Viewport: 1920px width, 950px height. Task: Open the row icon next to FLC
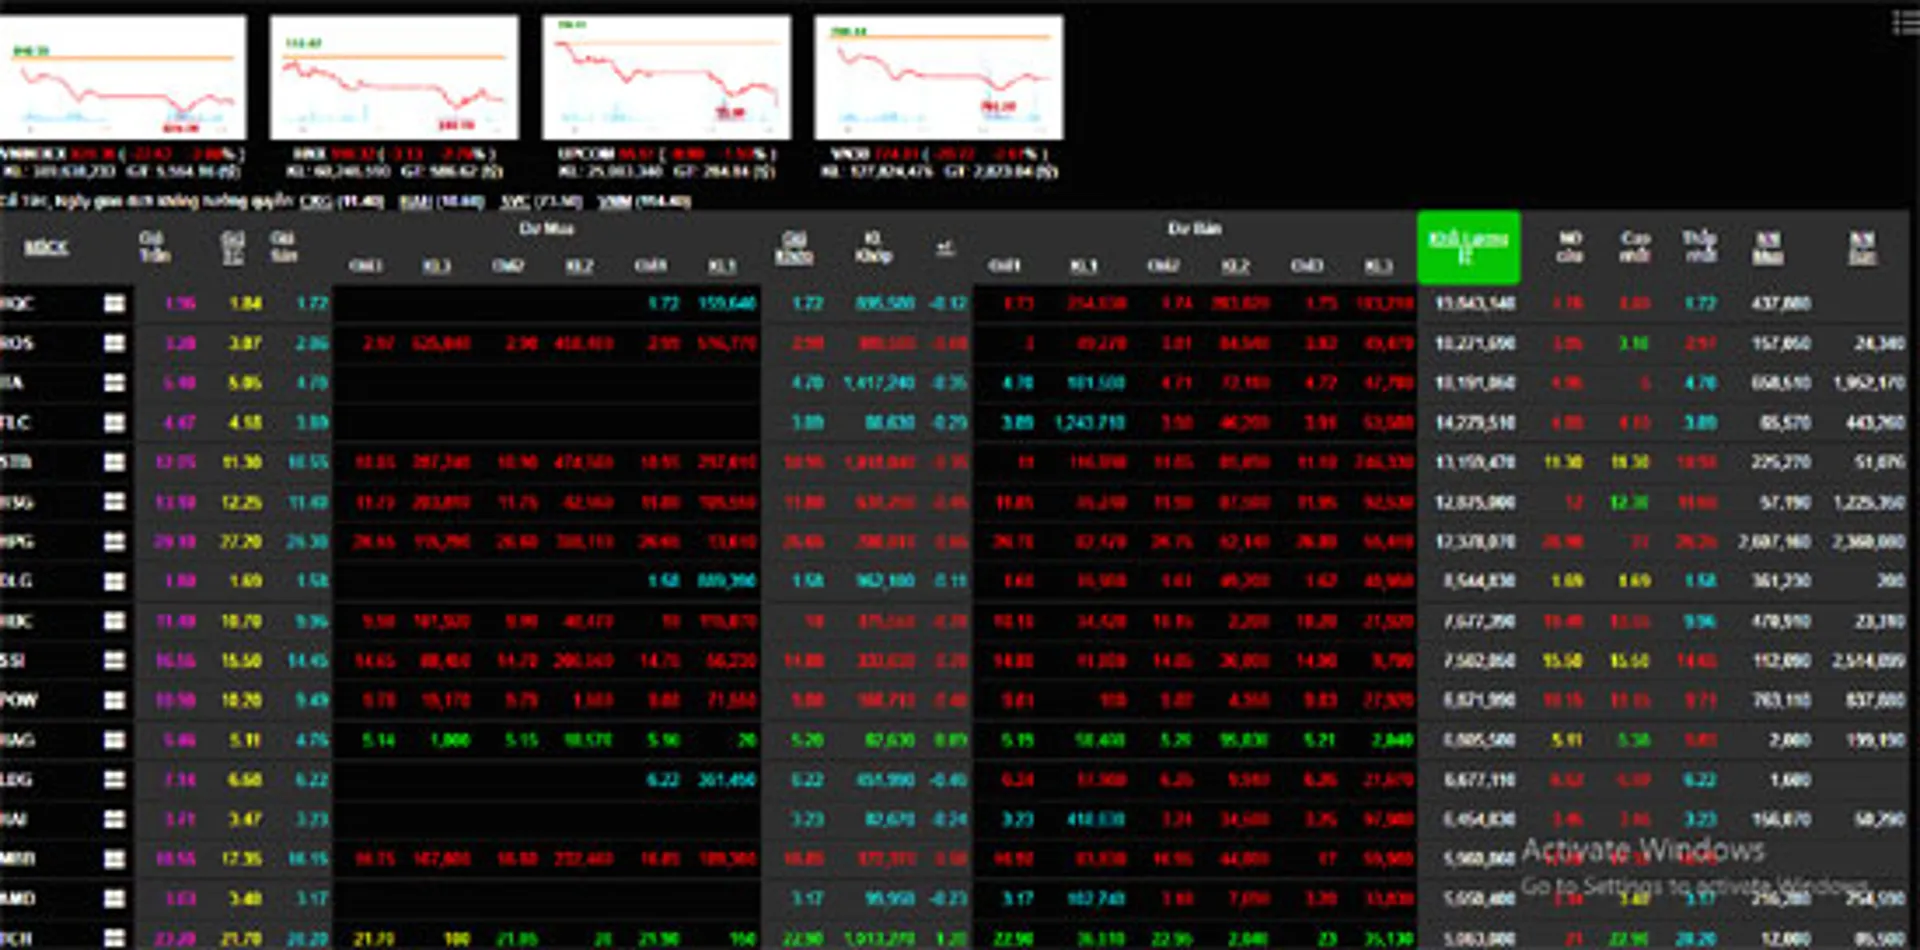[115, 422]
